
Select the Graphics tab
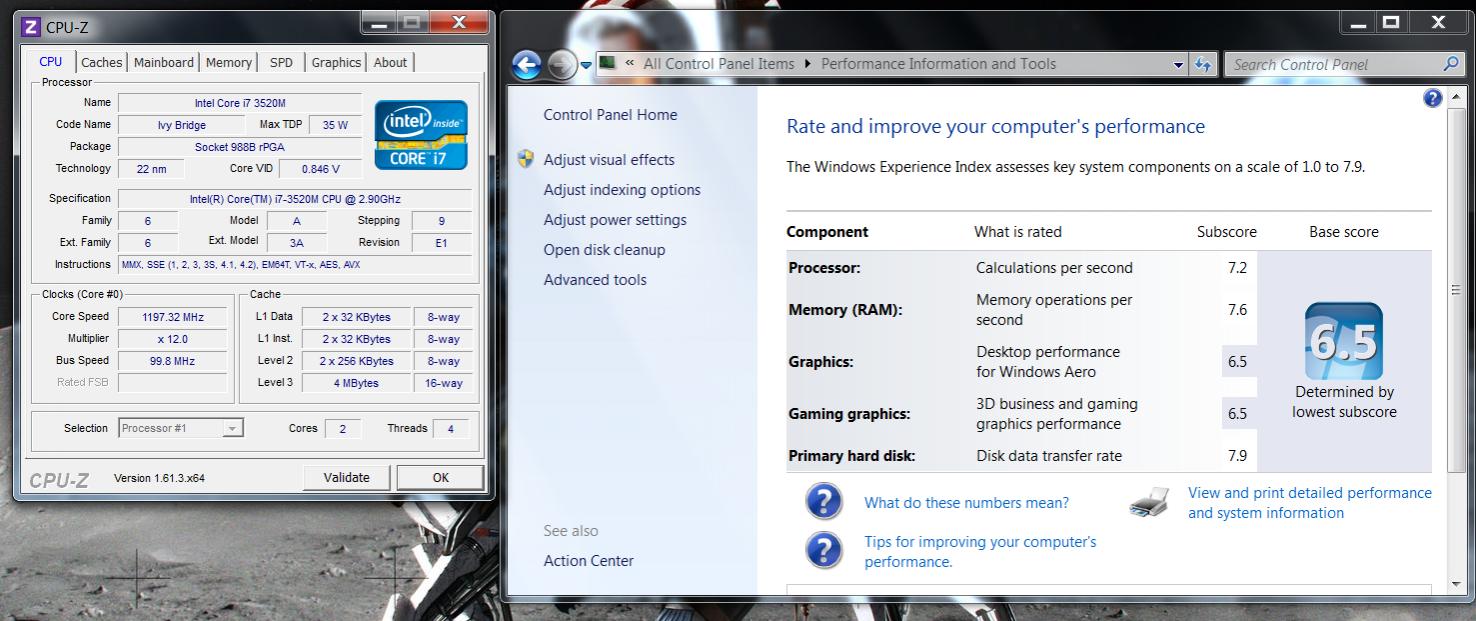click(x=336, y=62)
